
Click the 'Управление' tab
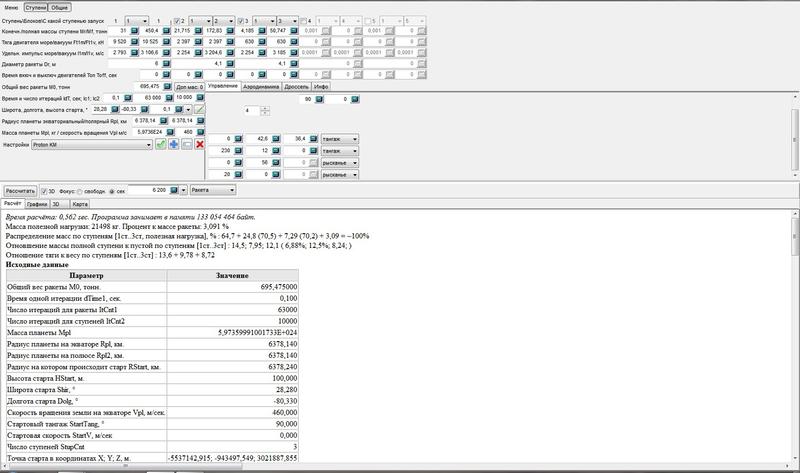pyautogui.click(x=223, y=86)
